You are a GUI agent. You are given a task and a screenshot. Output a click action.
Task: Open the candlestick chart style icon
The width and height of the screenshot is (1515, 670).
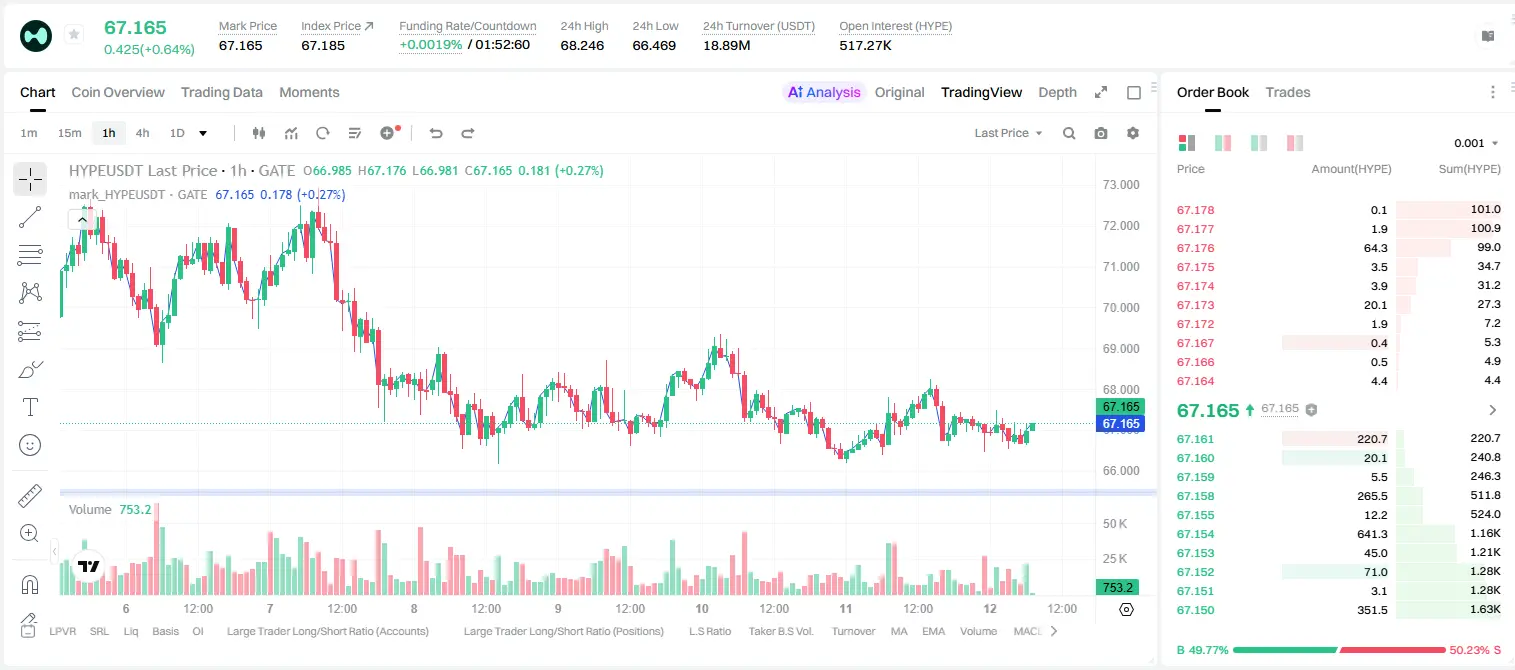(x=260, y=133)
